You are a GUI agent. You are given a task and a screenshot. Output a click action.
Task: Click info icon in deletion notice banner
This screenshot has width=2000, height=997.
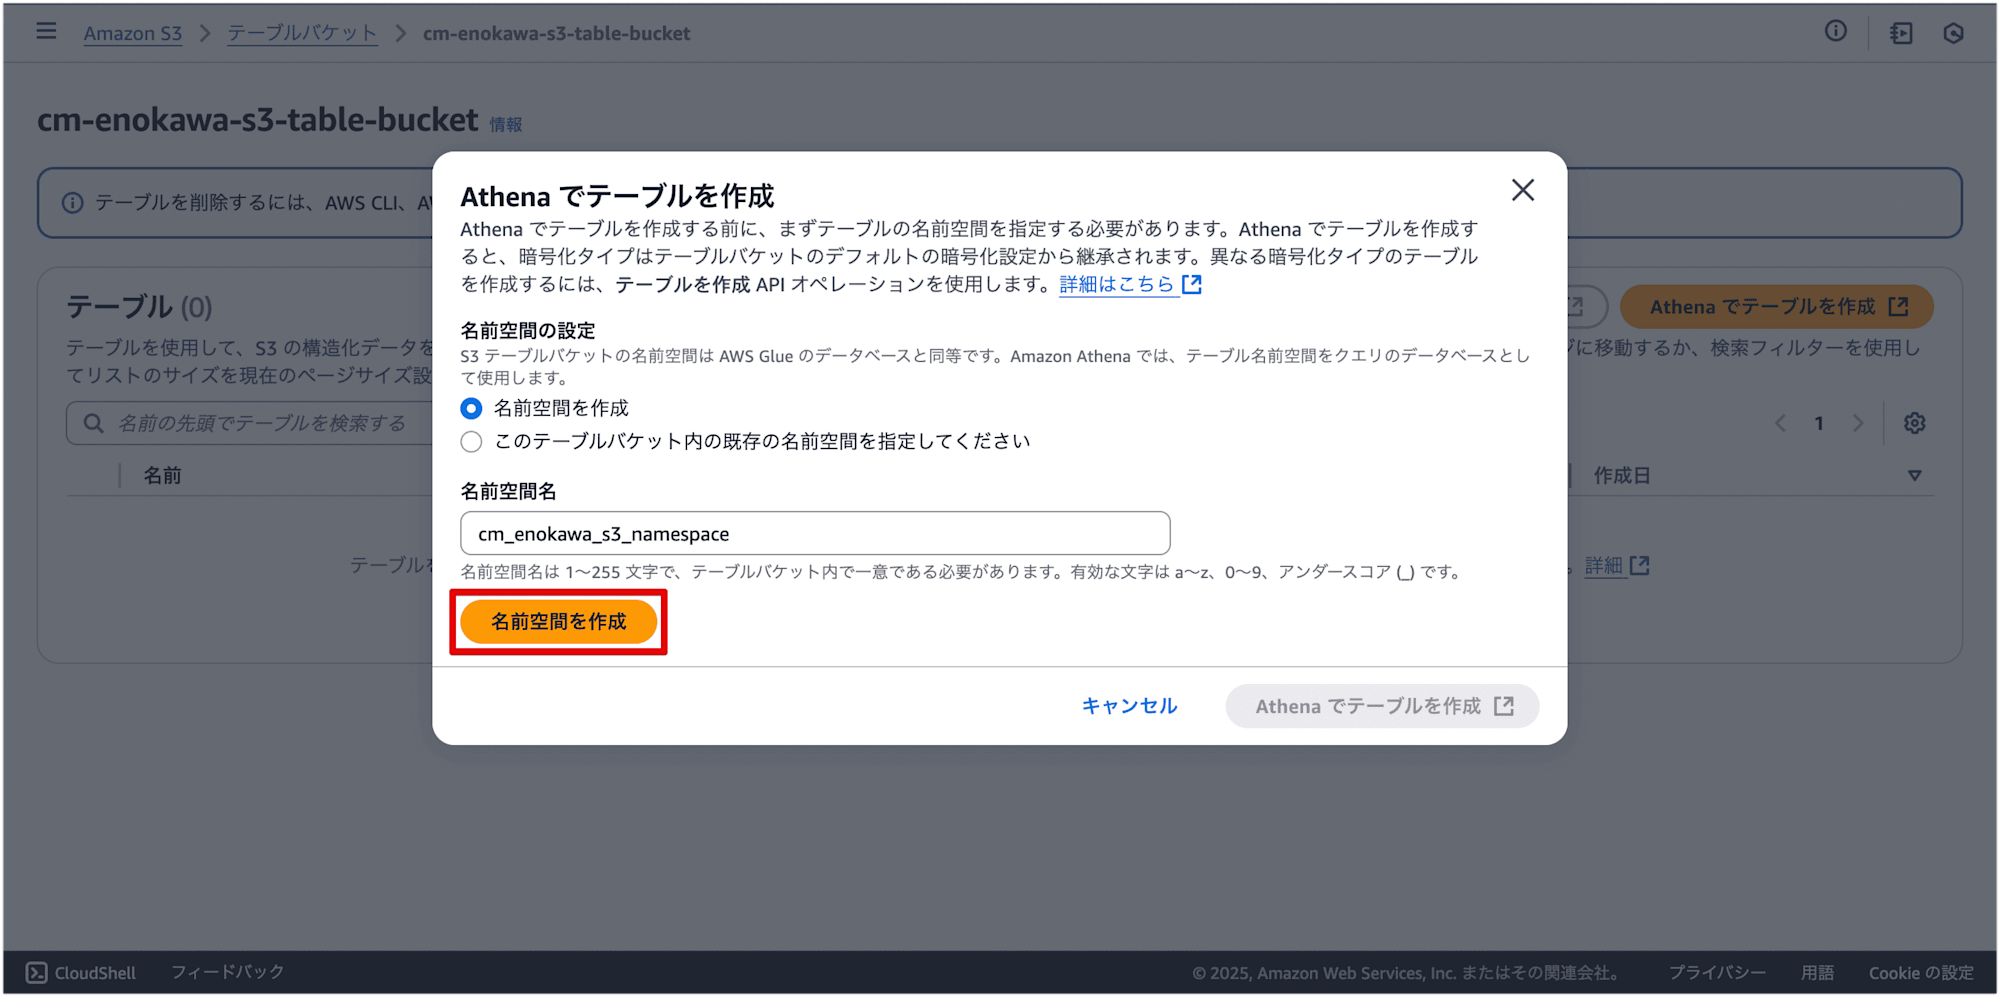(x=72, y=203)
